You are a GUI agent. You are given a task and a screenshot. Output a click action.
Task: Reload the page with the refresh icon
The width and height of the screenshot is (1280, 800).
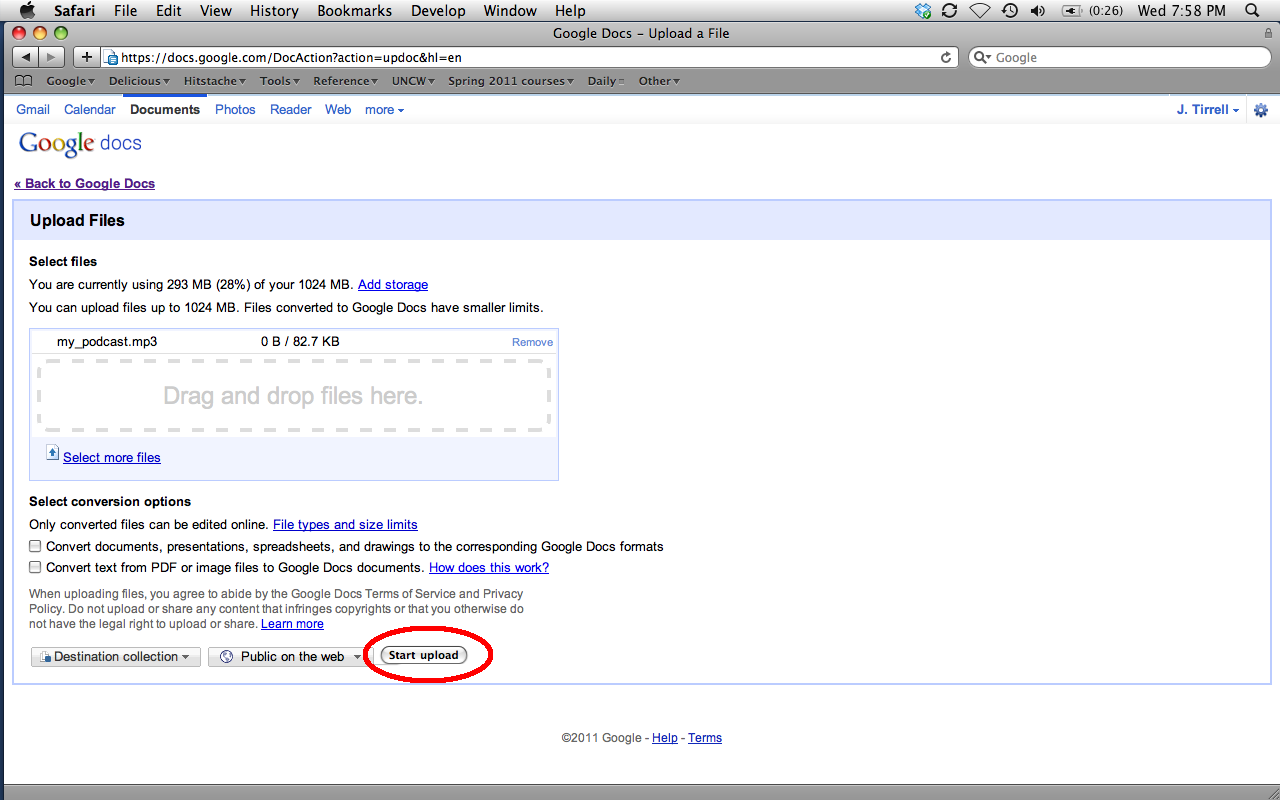click(946, 57)
